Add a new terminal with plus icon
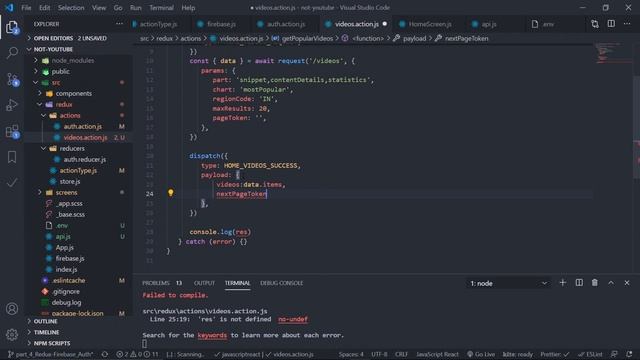The image size is (640, 360). 562,282
